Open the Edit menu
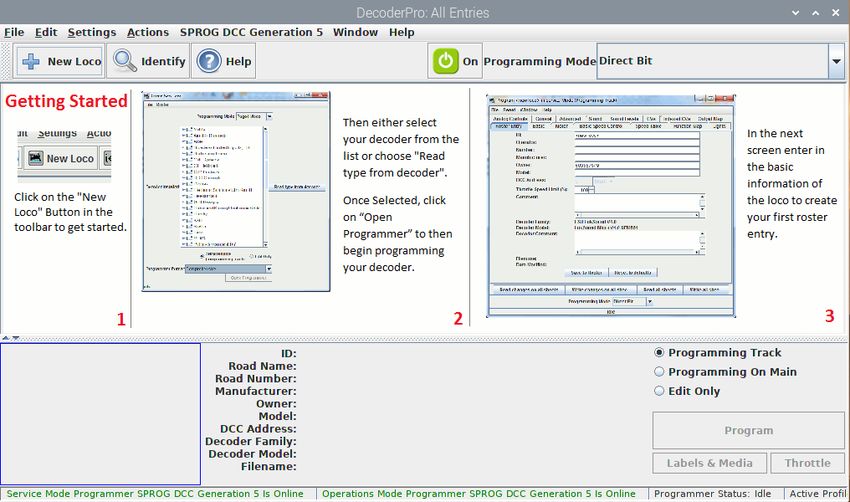The width and height of the screenshot is (850, 502). (46, 33)
